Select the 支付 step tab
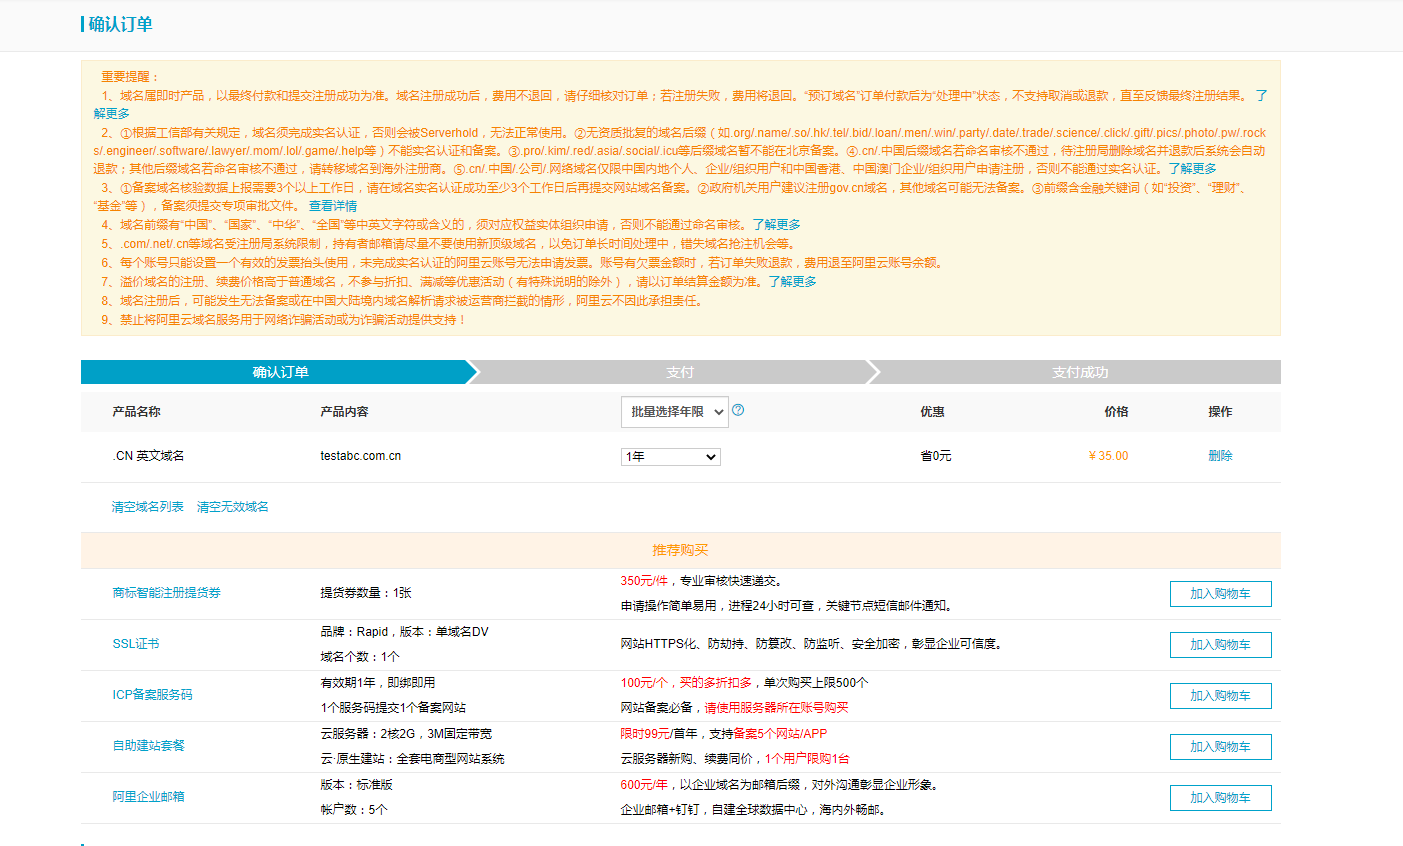Viewport: 1403px width, 846px height. click(680, 372)
